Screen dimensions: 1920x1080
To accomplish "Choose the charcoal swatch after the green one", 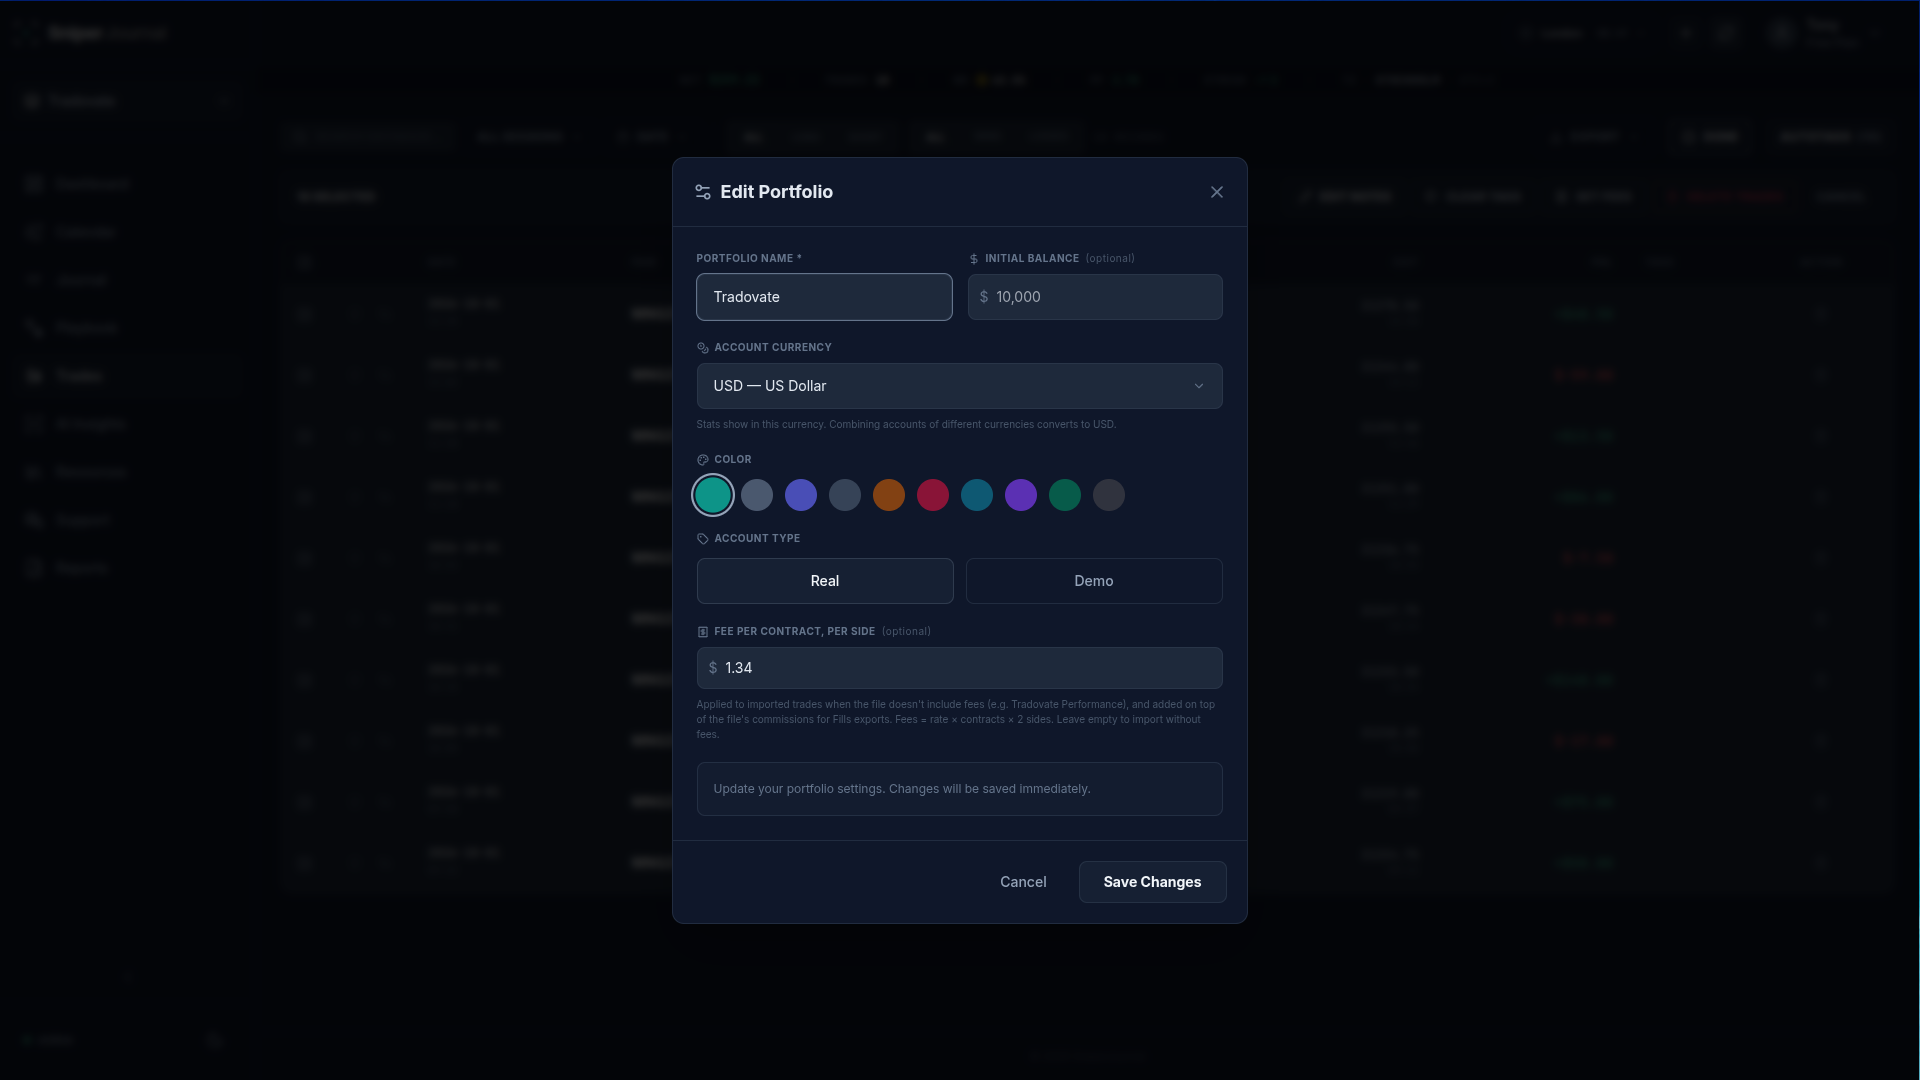I will (x=1109, y=495).
